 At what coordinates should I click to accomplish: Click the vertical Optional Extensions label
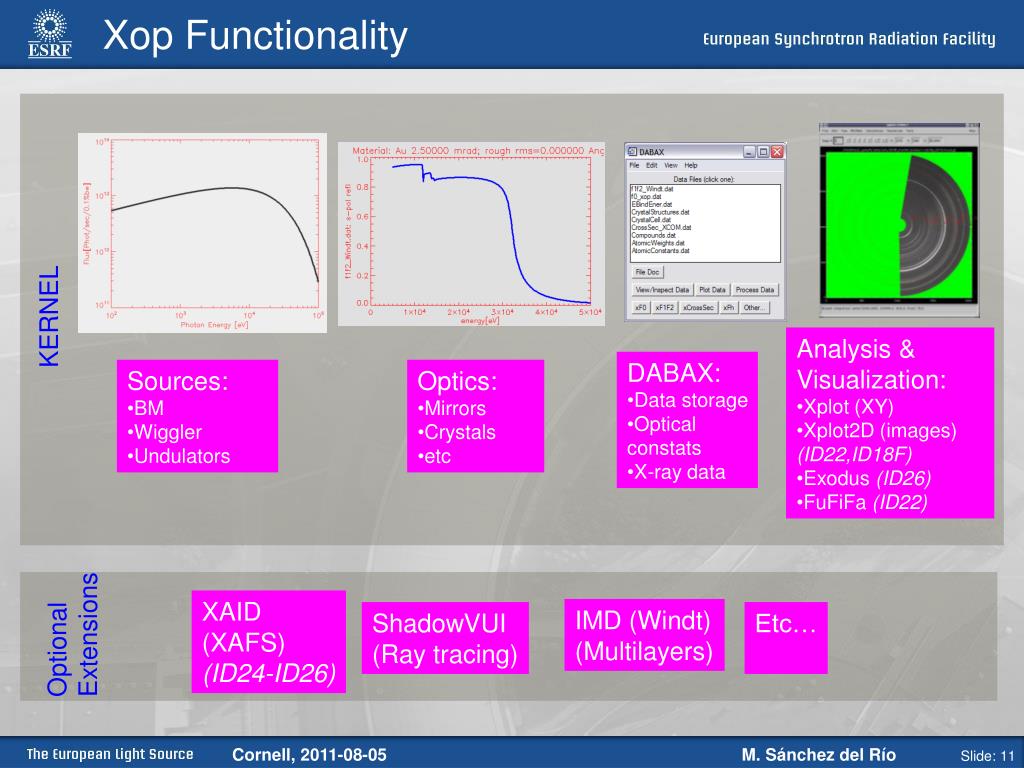72,634
